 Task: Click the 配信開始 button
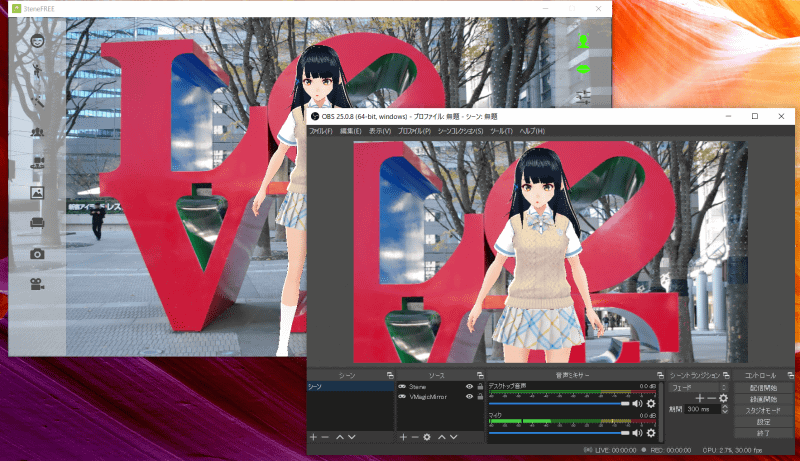[x=763, y=388]
